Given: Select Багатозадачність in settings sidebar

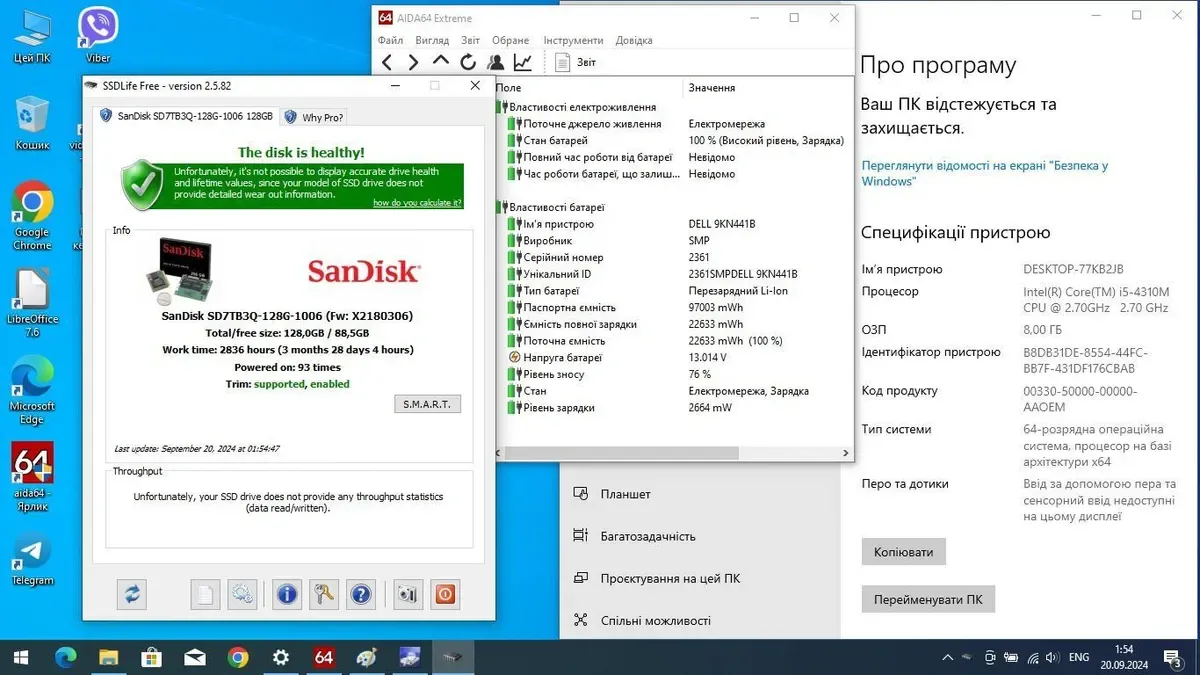Looking at the screenshot, I should pos(647,536).
